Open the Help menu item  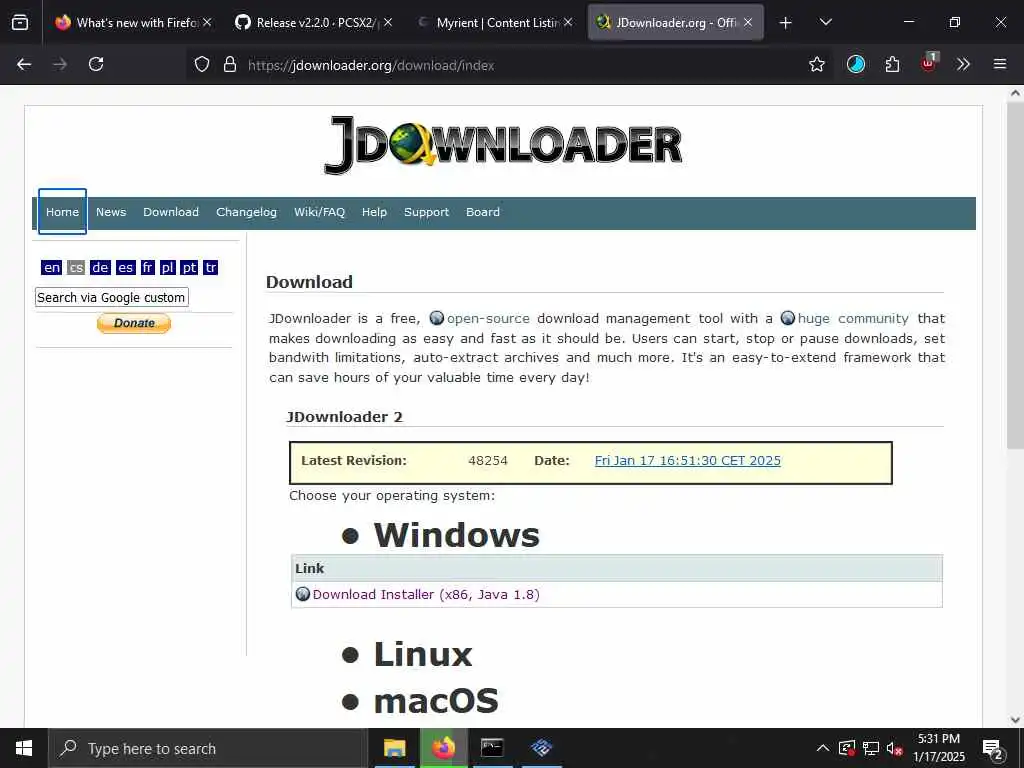pos(374,212)
